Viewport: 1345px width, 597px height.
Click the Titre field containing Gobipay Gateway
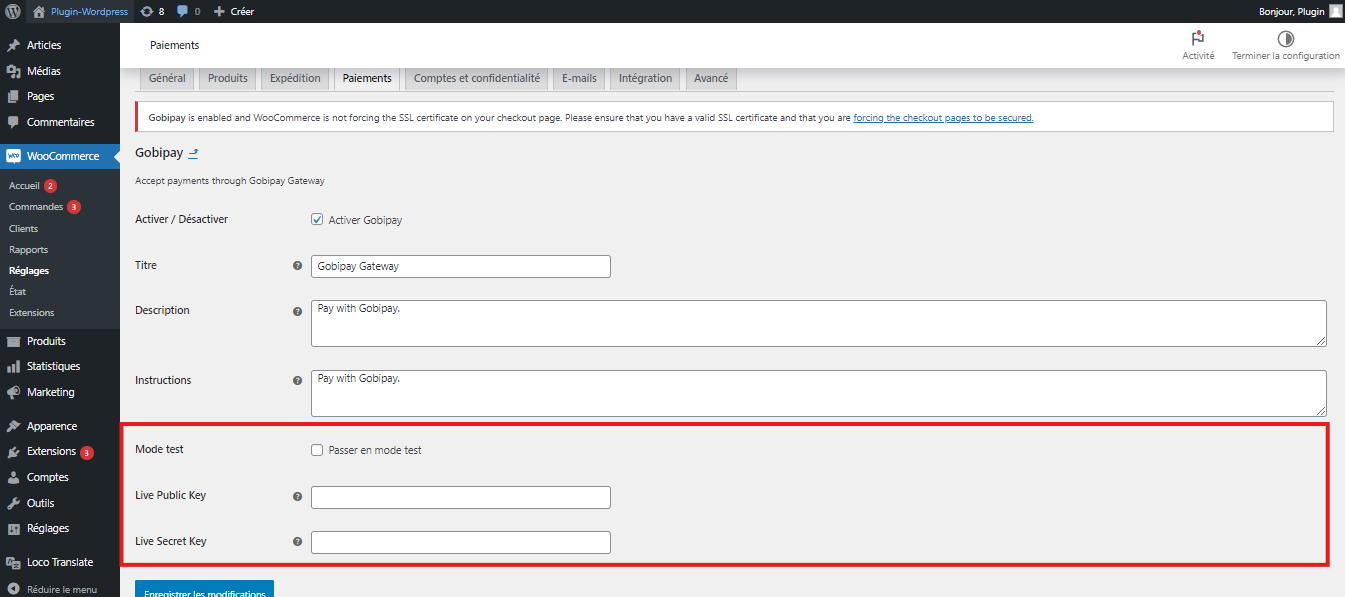[x=461, y=266]
